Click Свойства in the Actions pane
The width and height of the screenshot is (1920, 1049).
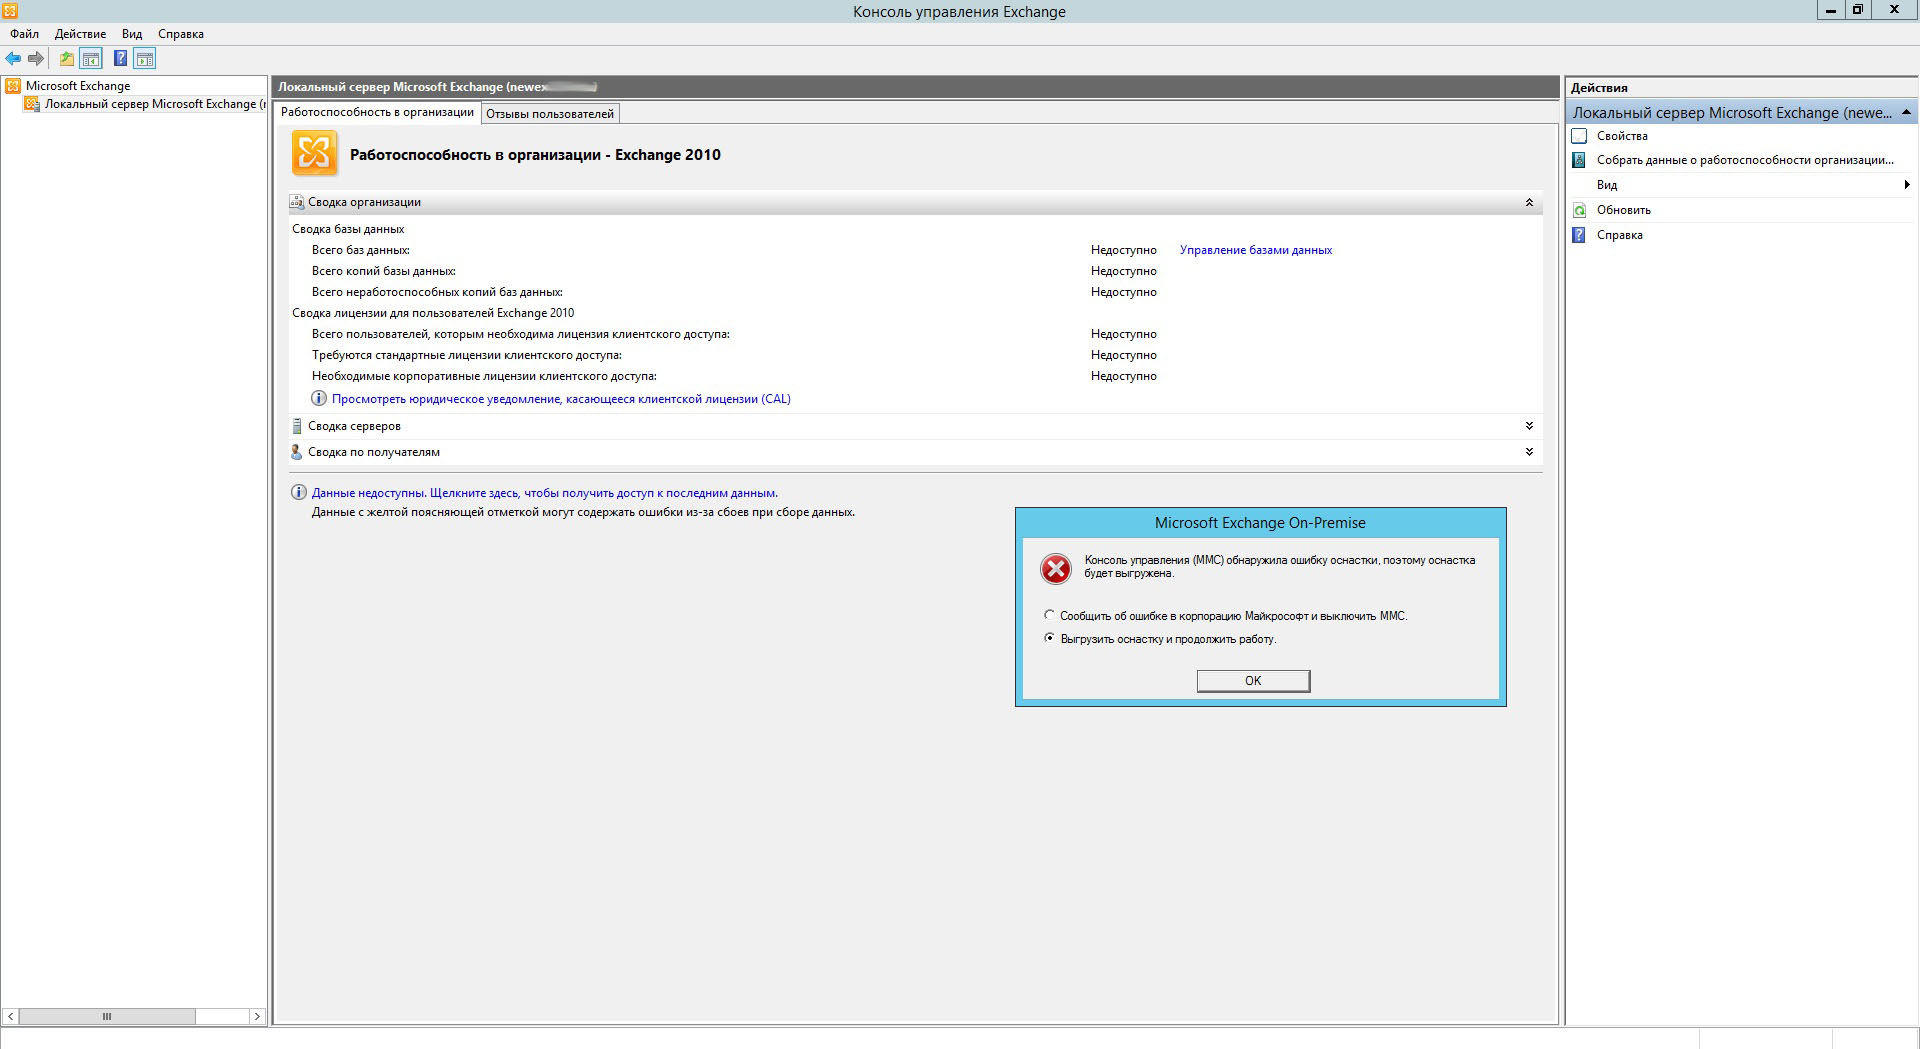point(1622,136)
